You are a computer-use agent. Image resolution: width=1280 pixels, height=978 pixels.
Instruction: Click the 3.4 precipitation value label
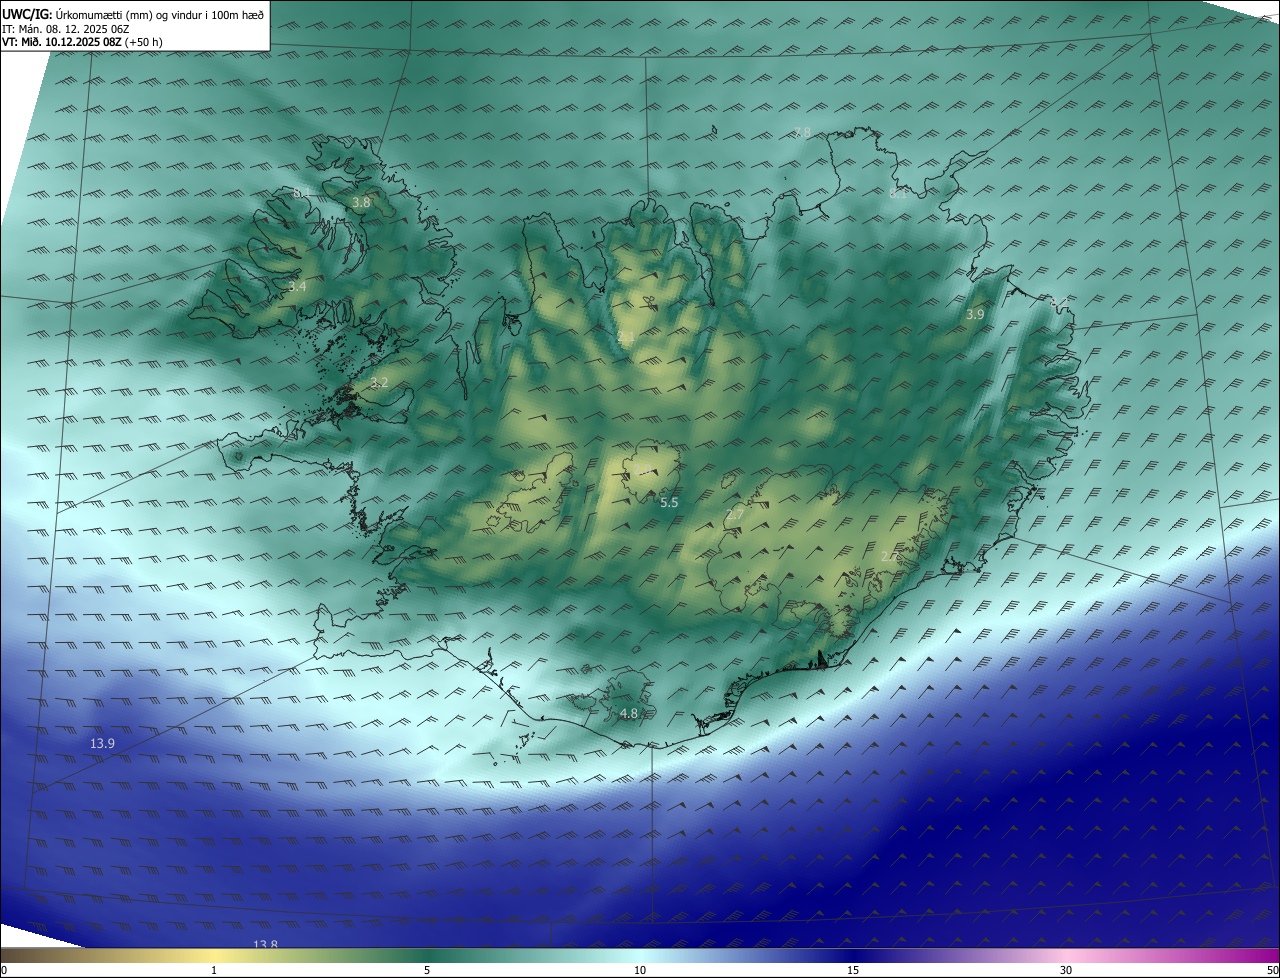[297, 286]
